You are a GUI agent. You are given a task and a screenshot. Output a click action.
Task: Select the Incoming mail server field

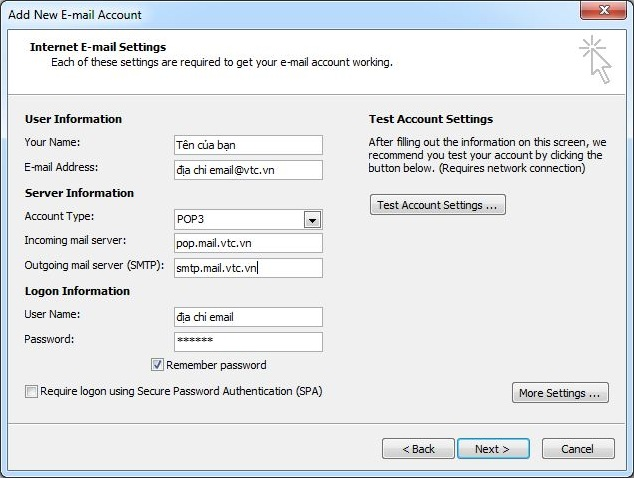pos(247,243)
